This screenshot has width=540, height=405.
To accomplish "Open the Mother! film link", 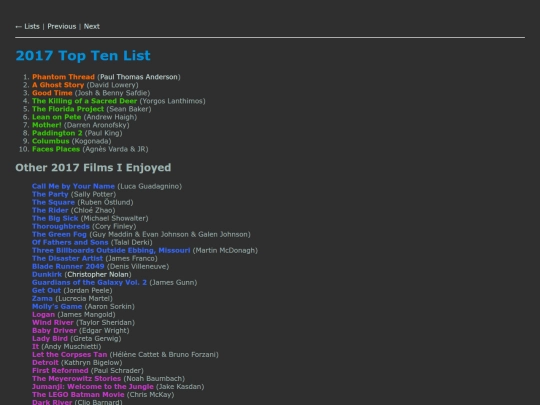I will point(46,125).
